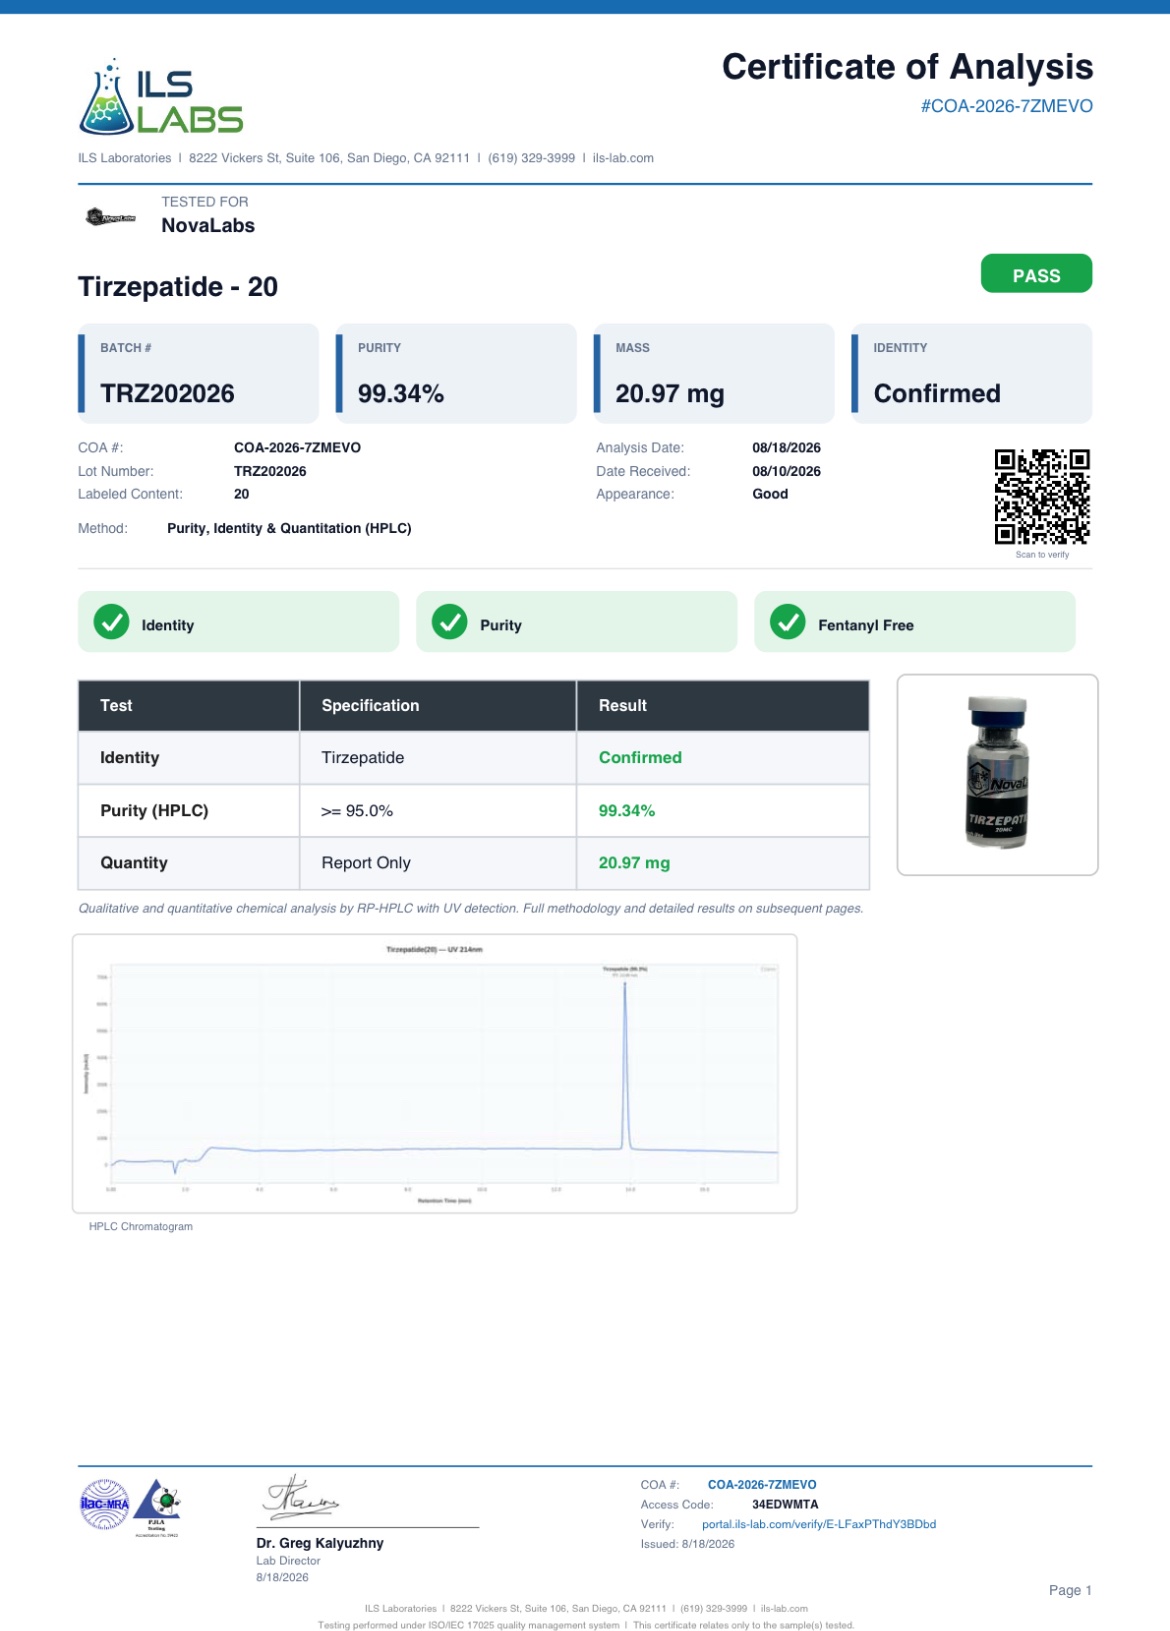The height and width of the screenshot is (1631, 1170).
Task: Click the NovaLabs small logo beside Tested For
Action: pos(111,217)
